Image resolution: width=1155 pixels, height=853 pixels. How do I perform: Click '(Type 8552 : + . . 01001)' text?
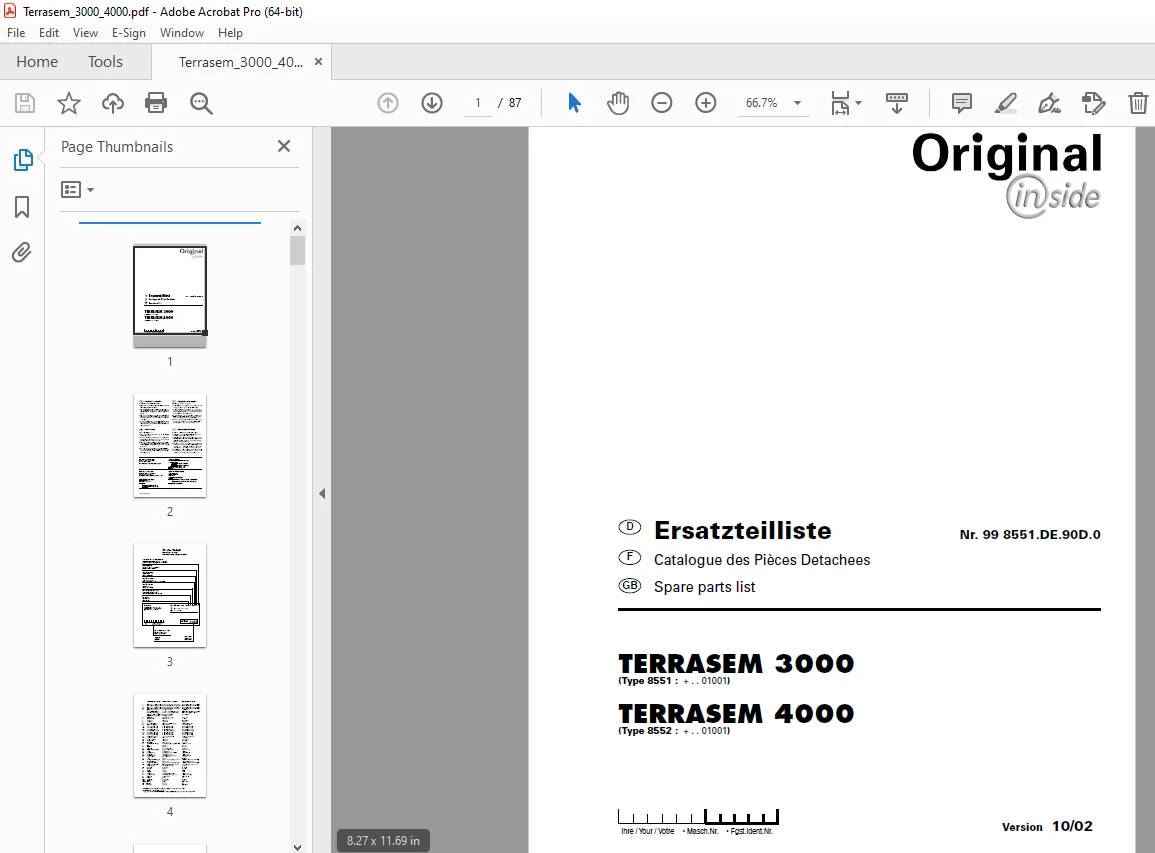pos(674,731)
